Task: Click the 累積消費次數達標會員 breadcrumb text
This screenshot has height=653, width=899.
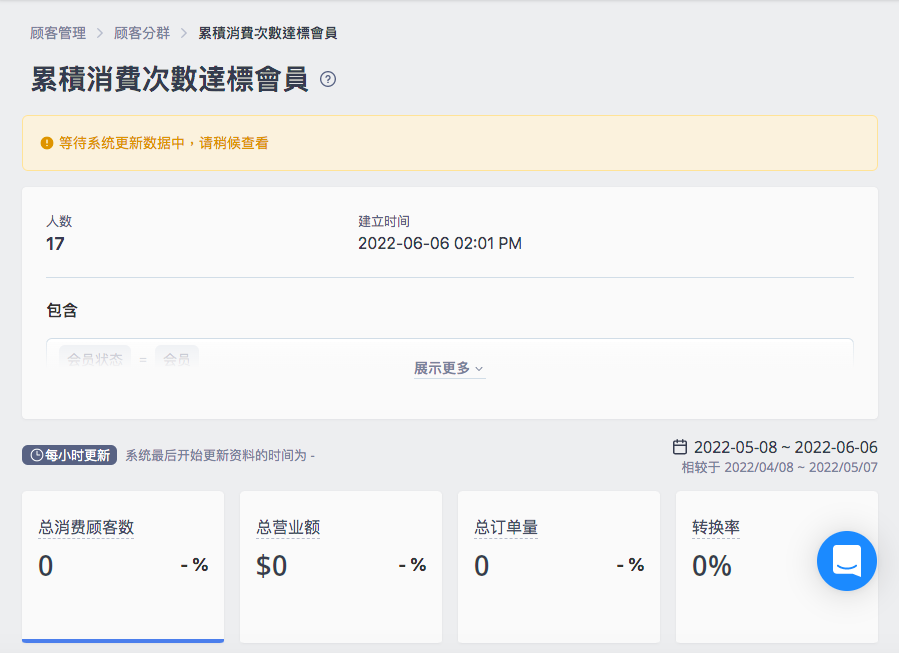Action: 268,33
